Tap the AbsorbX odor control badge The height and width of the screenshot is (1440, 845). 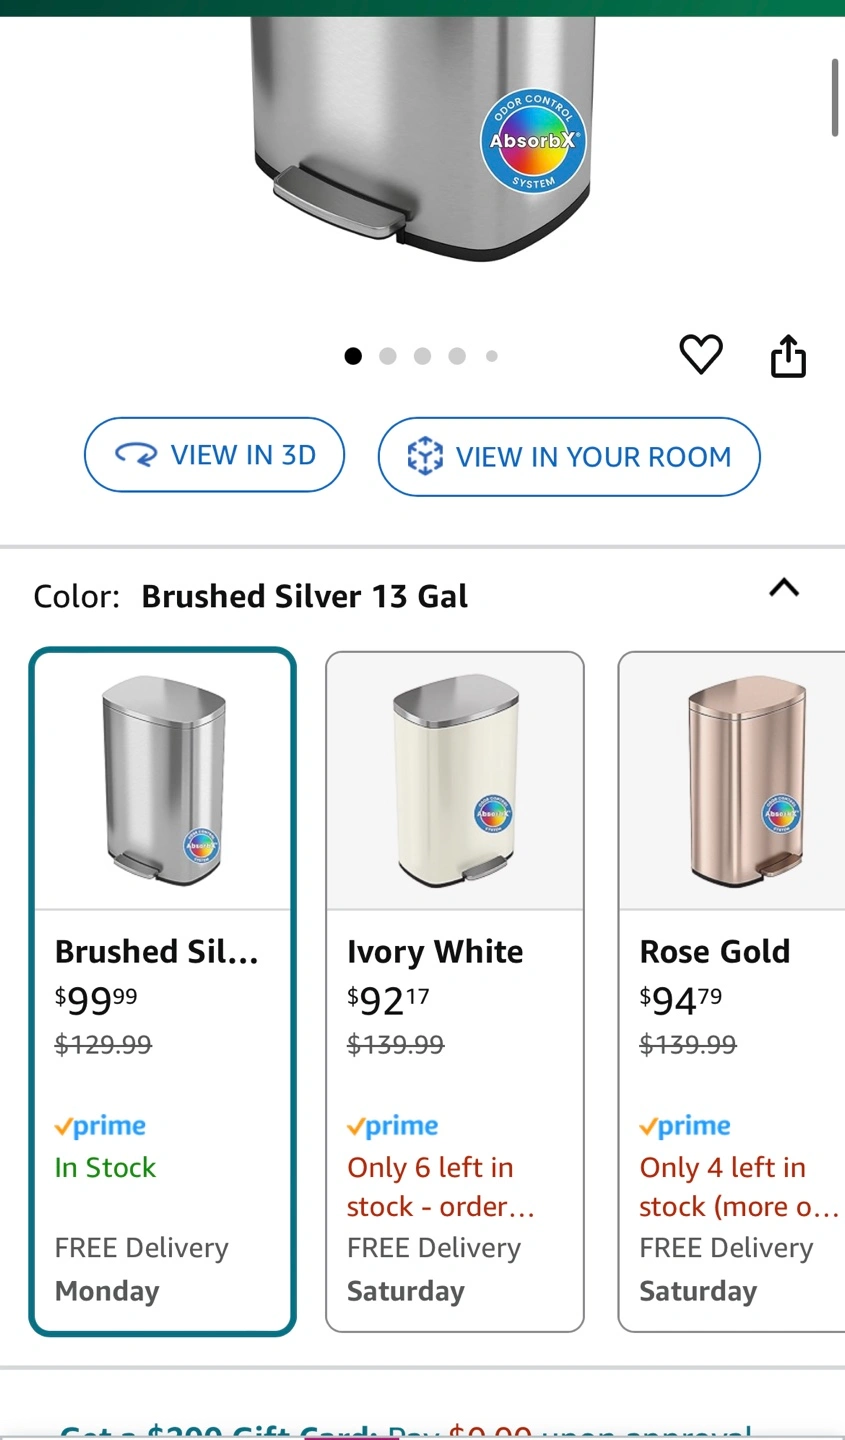533,141
